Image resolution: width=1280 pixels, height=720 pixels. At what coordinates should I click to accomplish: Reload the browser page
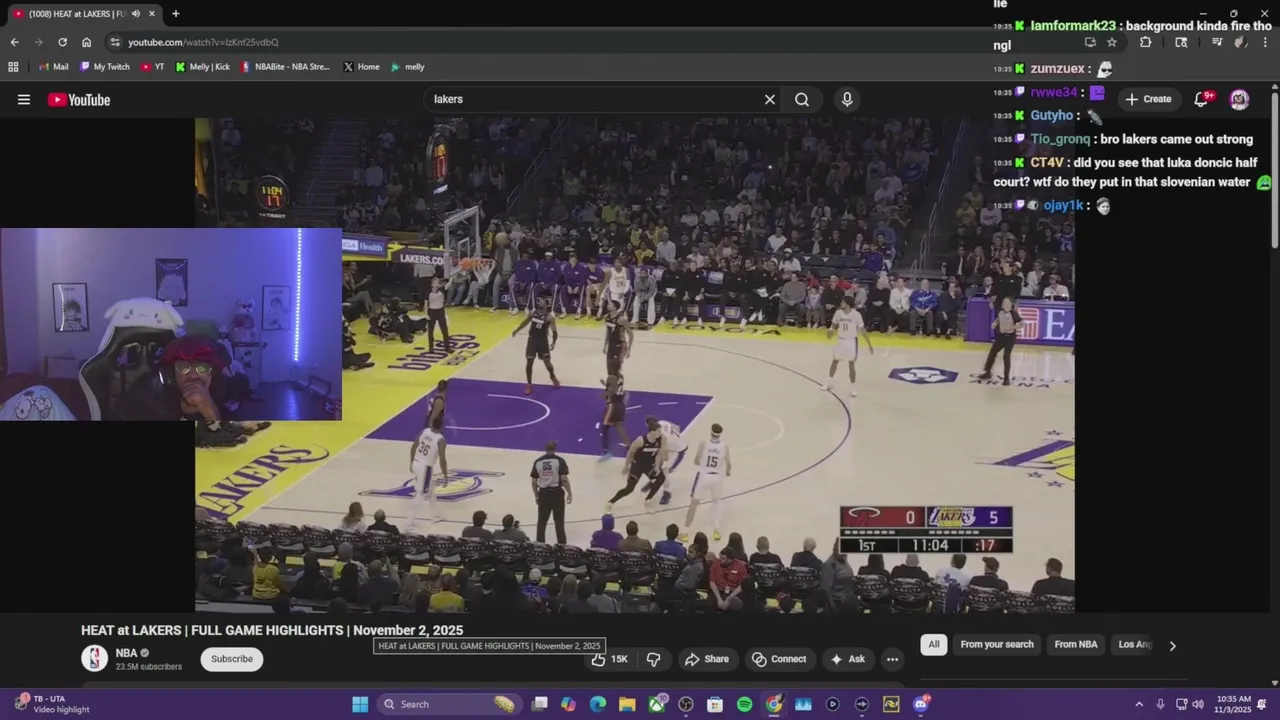click(x=62, y=42)
